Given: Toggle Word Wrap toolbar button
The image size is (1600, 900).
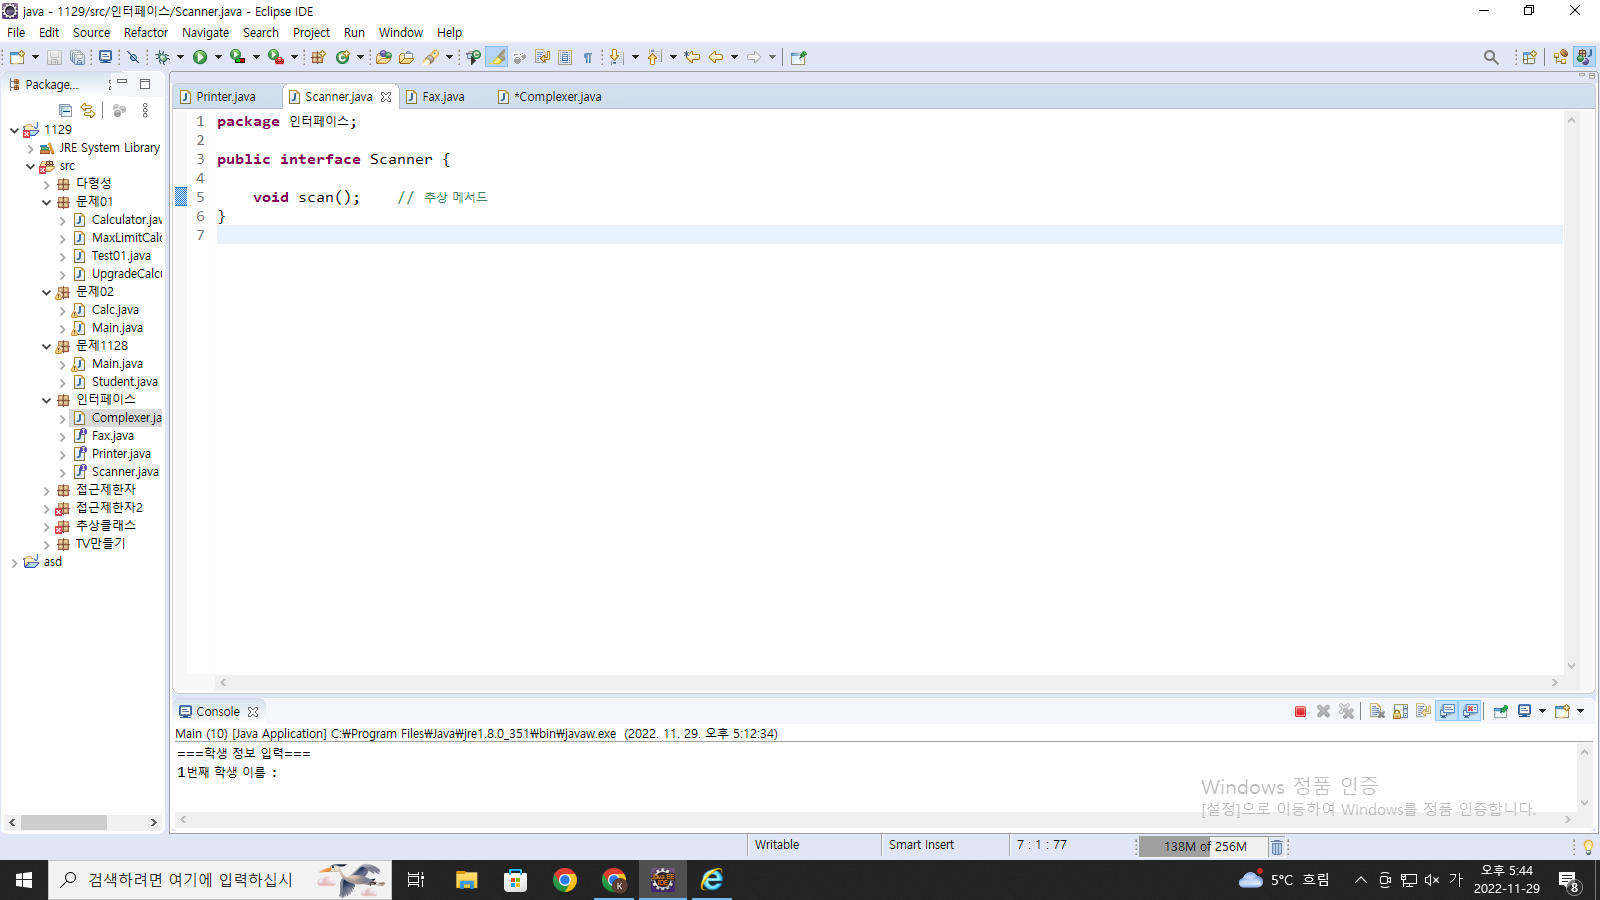Looking at the screenshot, I should click(542, 57).
